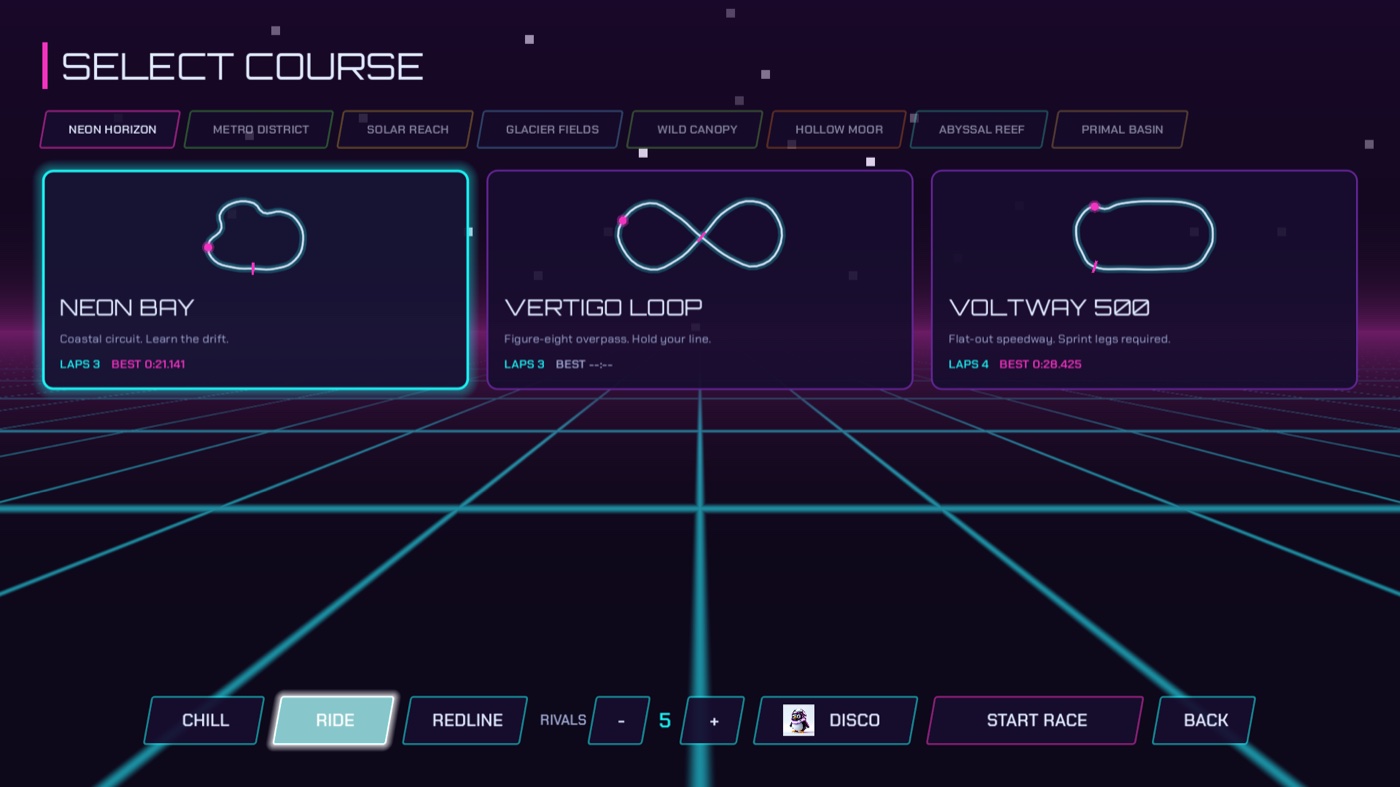This screenshot has width=1400, height=787.
Task: Choose the Neon Bay course card
Action: point(255,279)
